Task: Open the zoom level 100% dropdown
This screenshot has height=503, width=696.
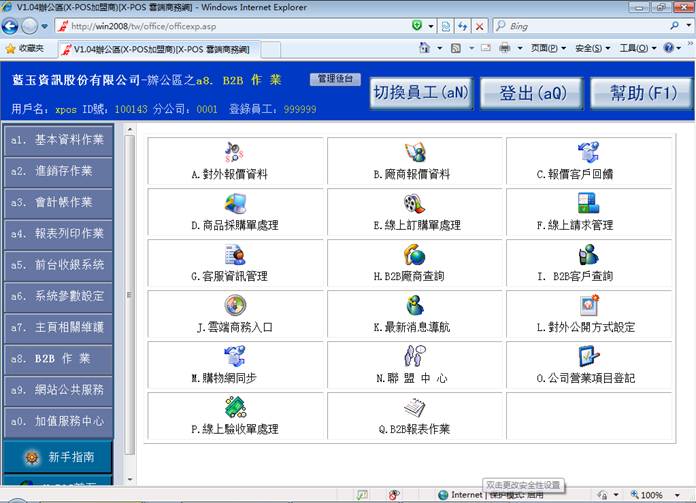Action: [x=657, y=495]
